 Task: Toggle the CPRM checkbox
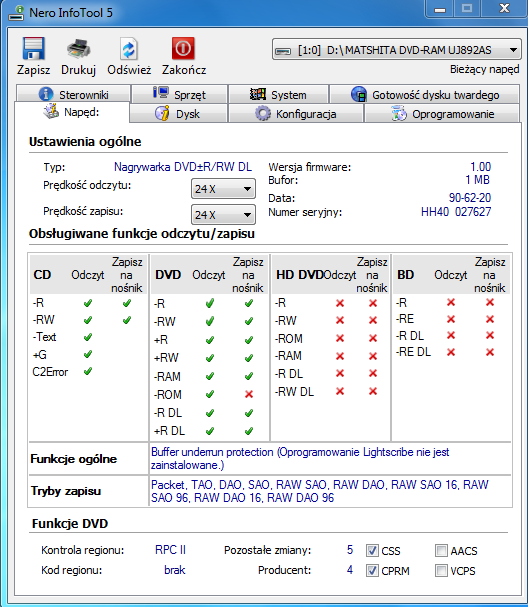point(372,570)
